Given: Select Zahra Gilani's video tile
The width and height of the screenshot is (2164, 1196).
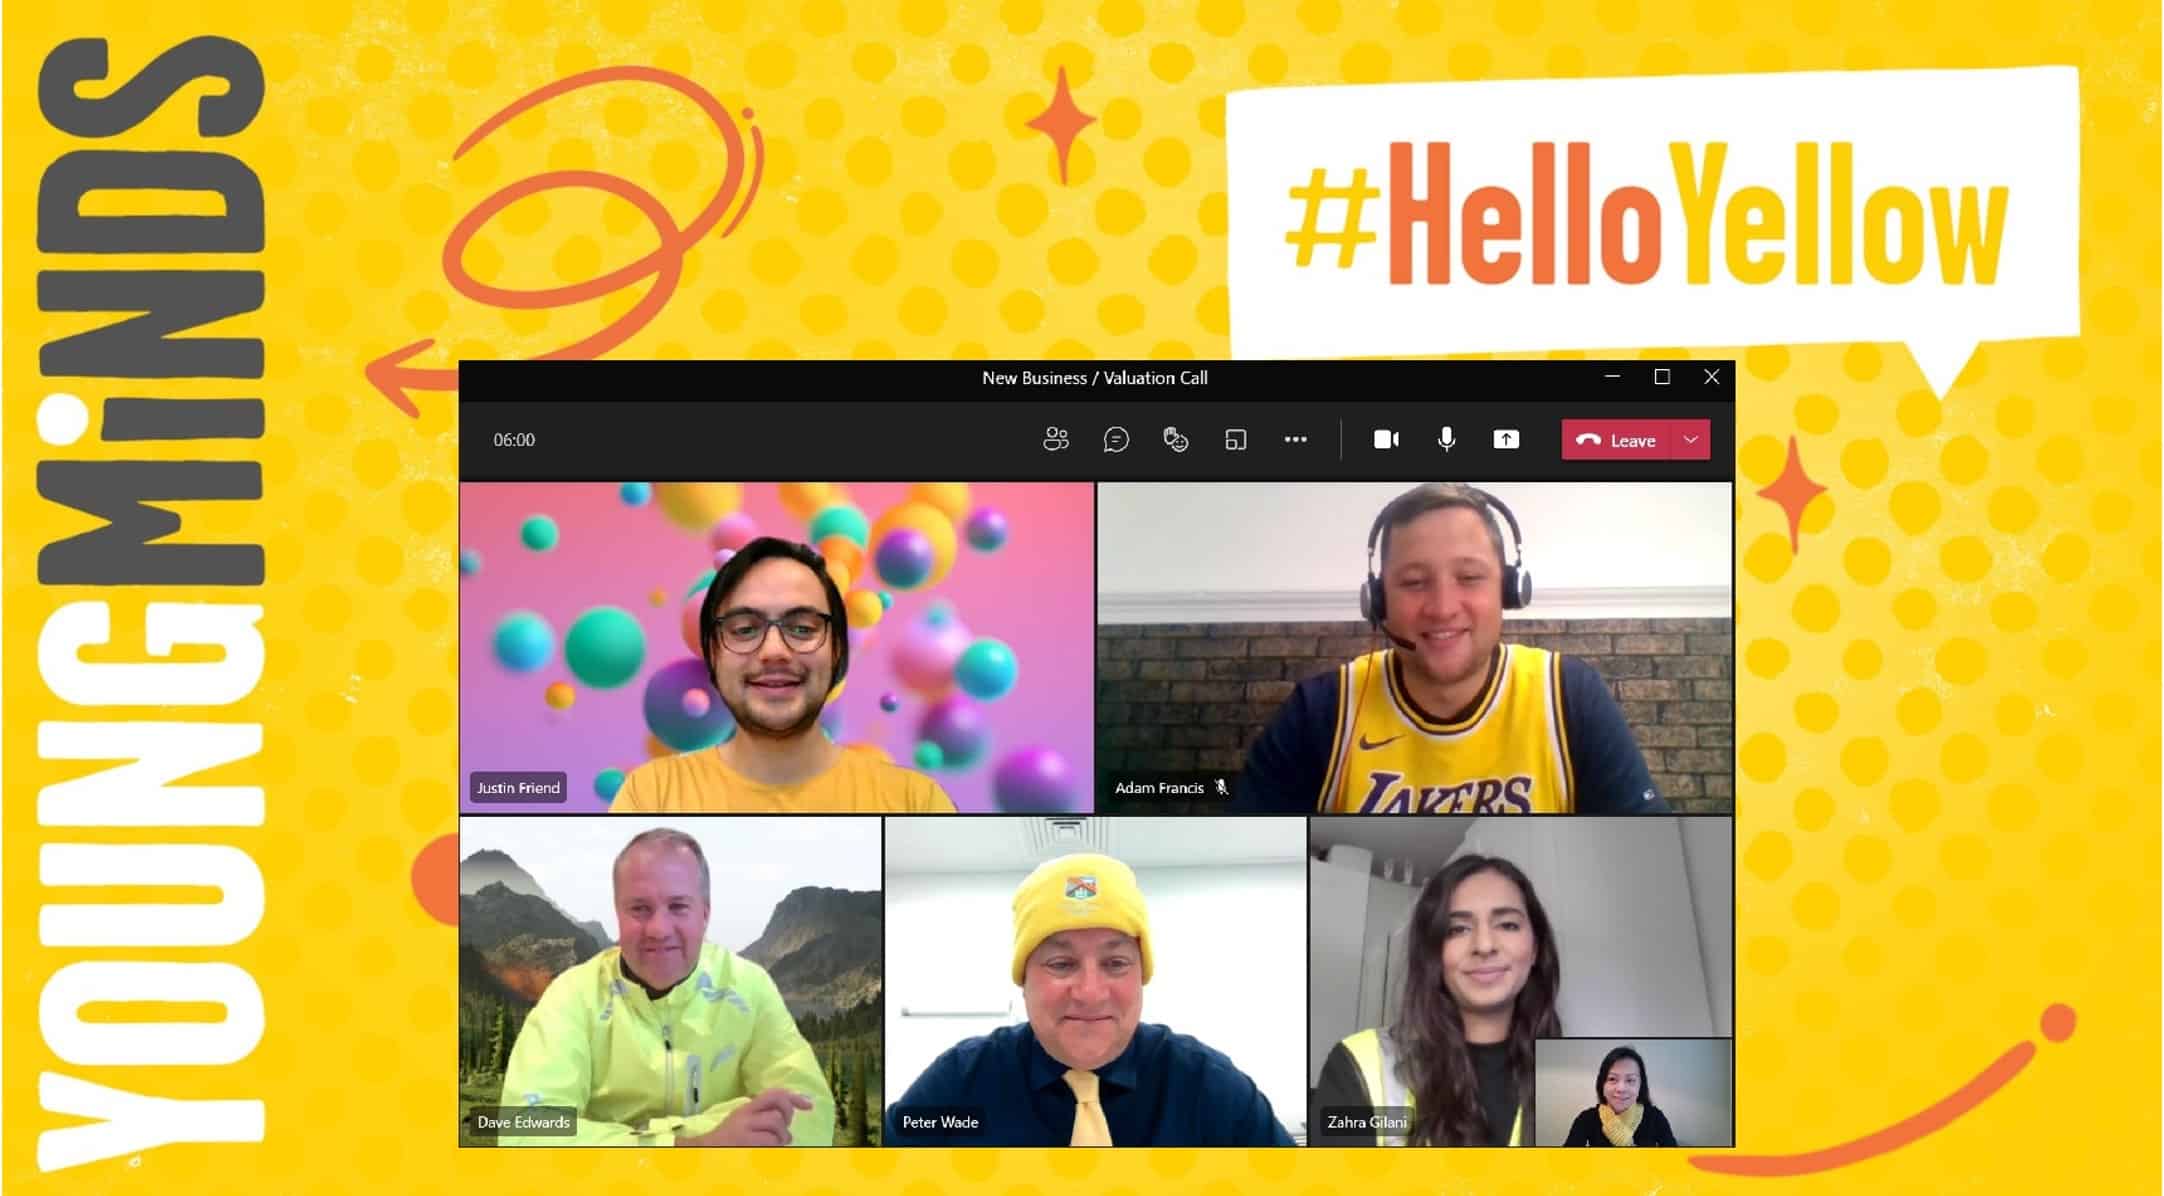Looking at the screenshot, I should [x=1520, y=982].
